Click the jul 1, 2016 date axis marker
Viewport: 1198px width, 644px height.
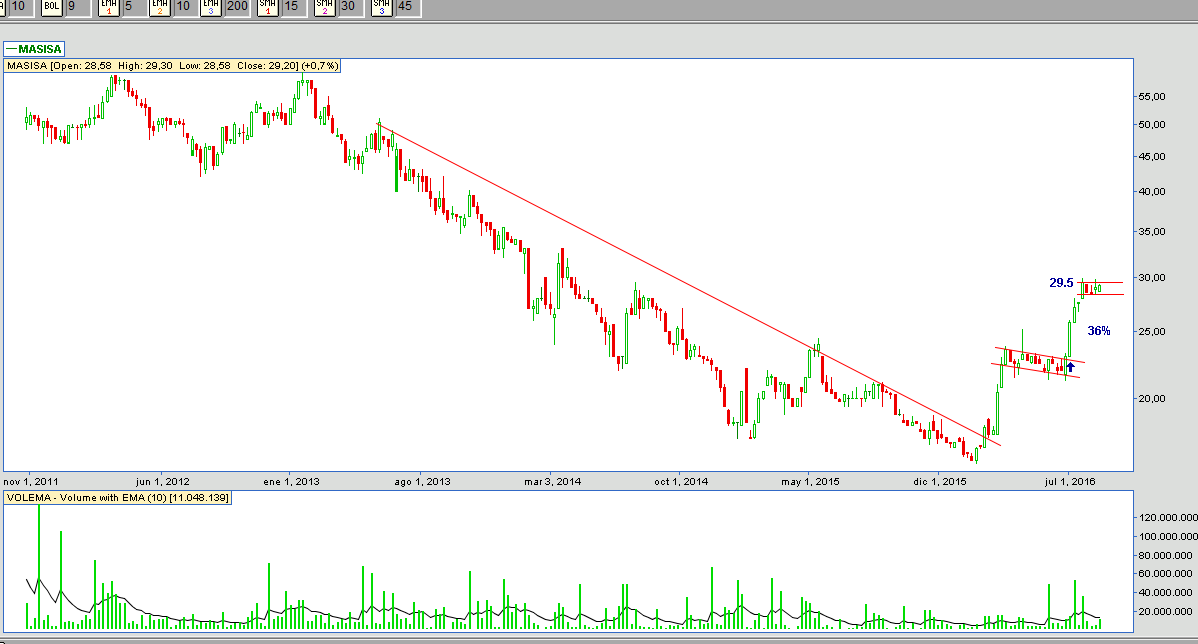[1069, 481]
